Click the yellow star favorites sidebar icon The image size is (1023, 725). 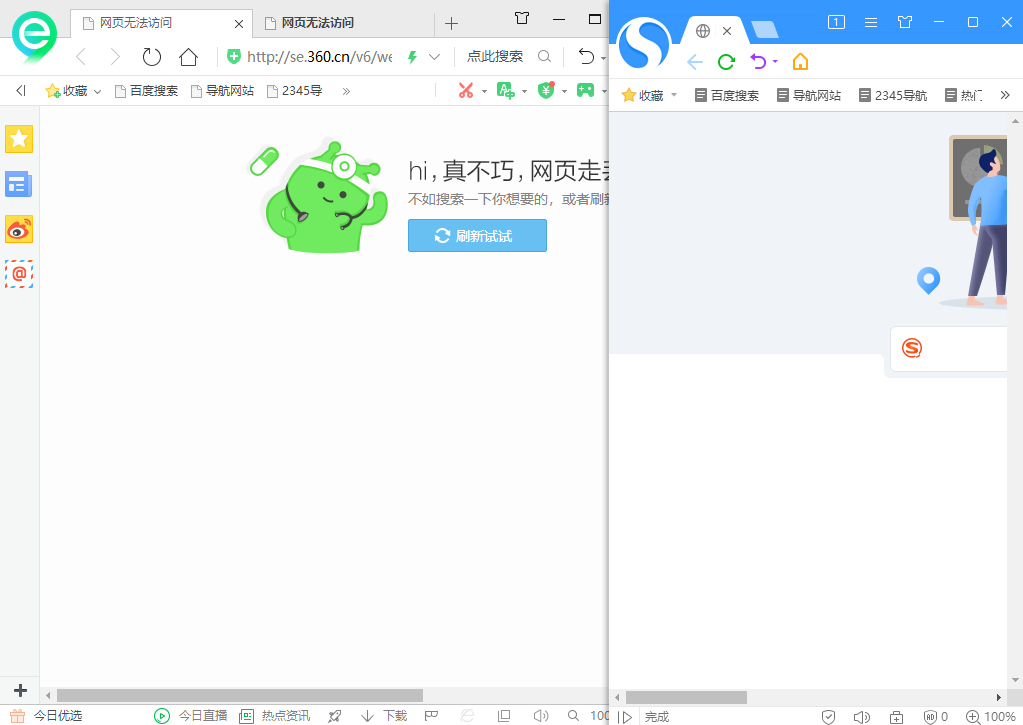[19, 139]
